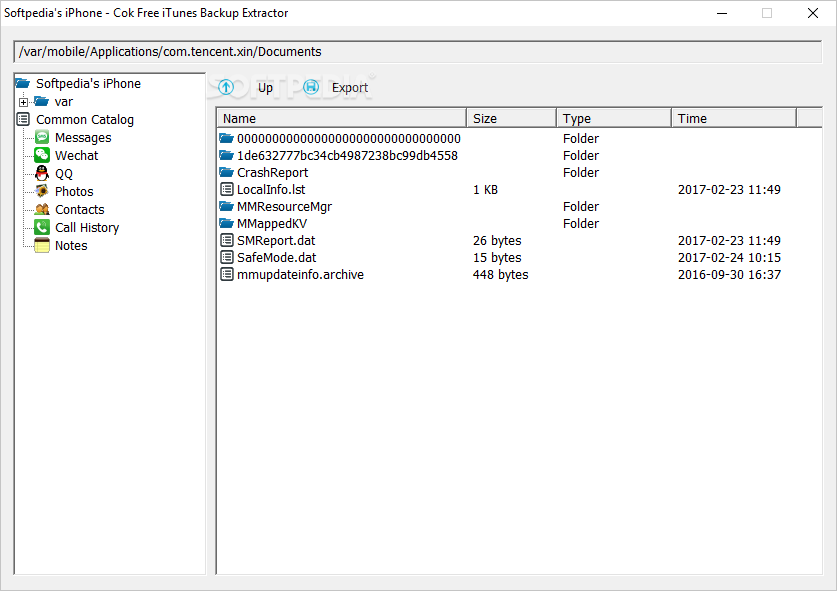Click the 1 KB size cell
The width and height of the screenshot is (837, 591).
[x=485, y=190]
